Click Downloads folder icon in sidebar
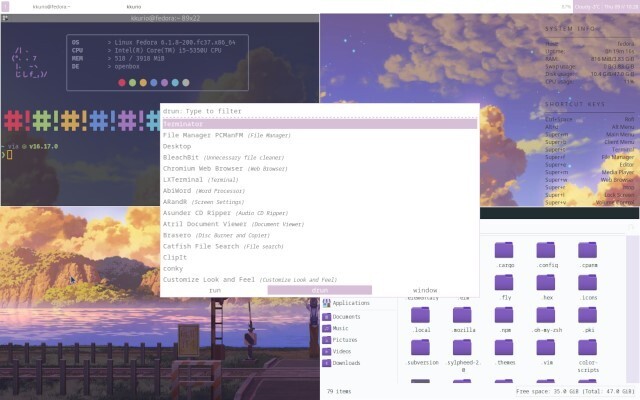The width and height of the screenshot is (640, 400). (327, 363)
